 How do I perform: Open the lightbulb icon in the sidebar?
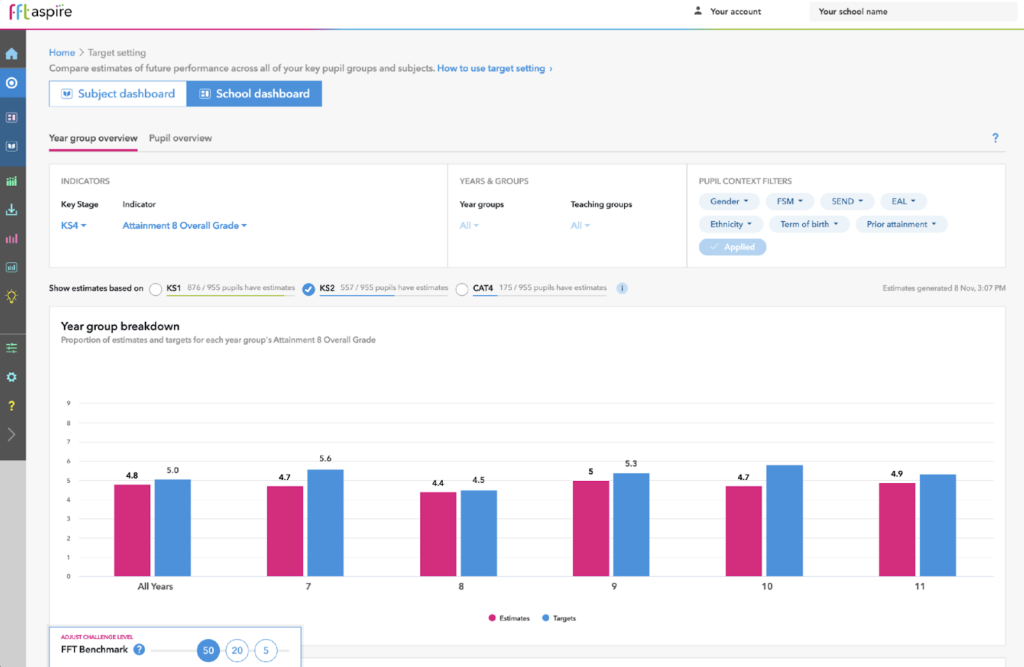point(12,296)
